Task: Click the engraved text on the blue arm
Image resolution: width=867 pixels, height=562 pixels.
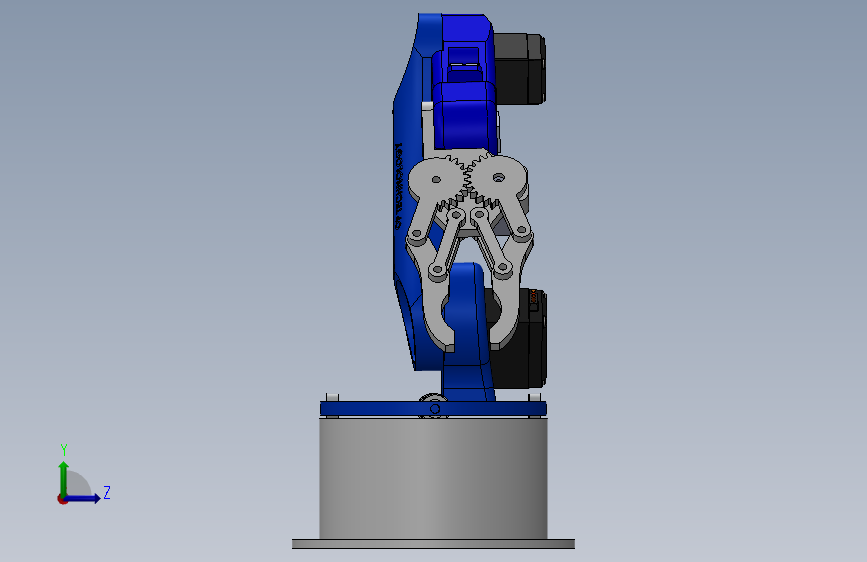Action: 399,187
